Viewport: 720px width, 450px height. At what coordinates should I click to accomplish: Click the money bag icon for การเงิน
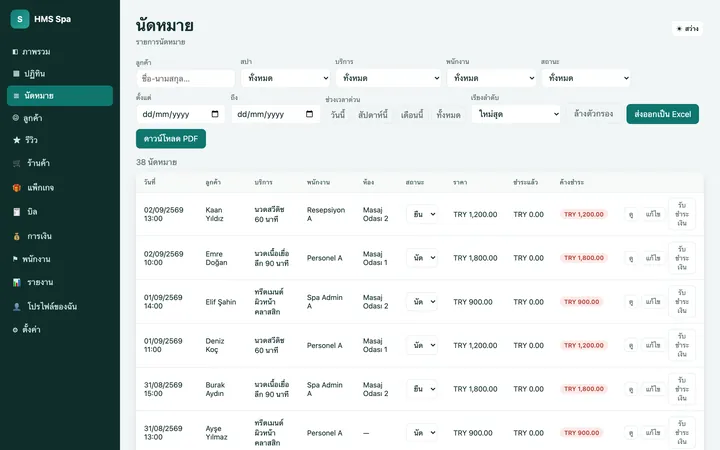(17, 236)
